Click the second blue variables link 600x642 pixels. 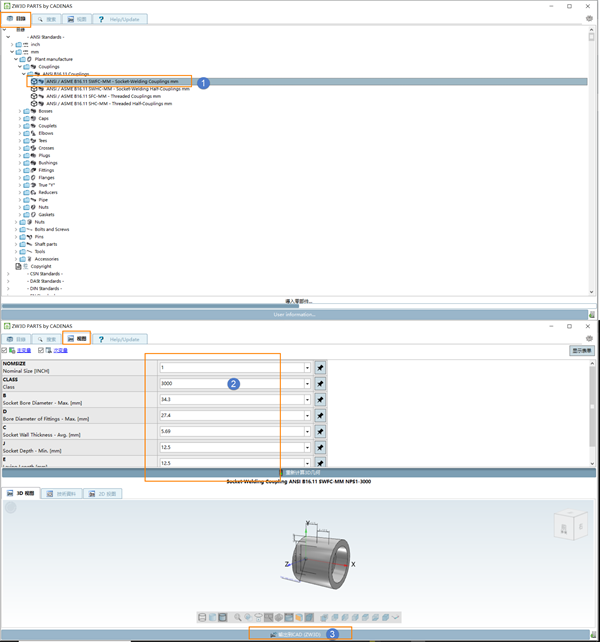61,350
